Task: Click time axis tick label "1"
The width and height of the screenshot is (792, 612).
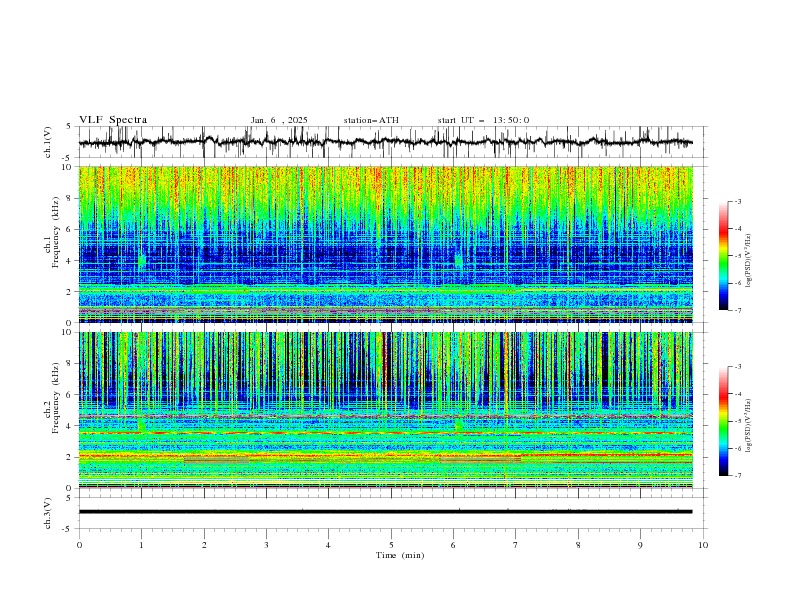Action: pos(141,545)
